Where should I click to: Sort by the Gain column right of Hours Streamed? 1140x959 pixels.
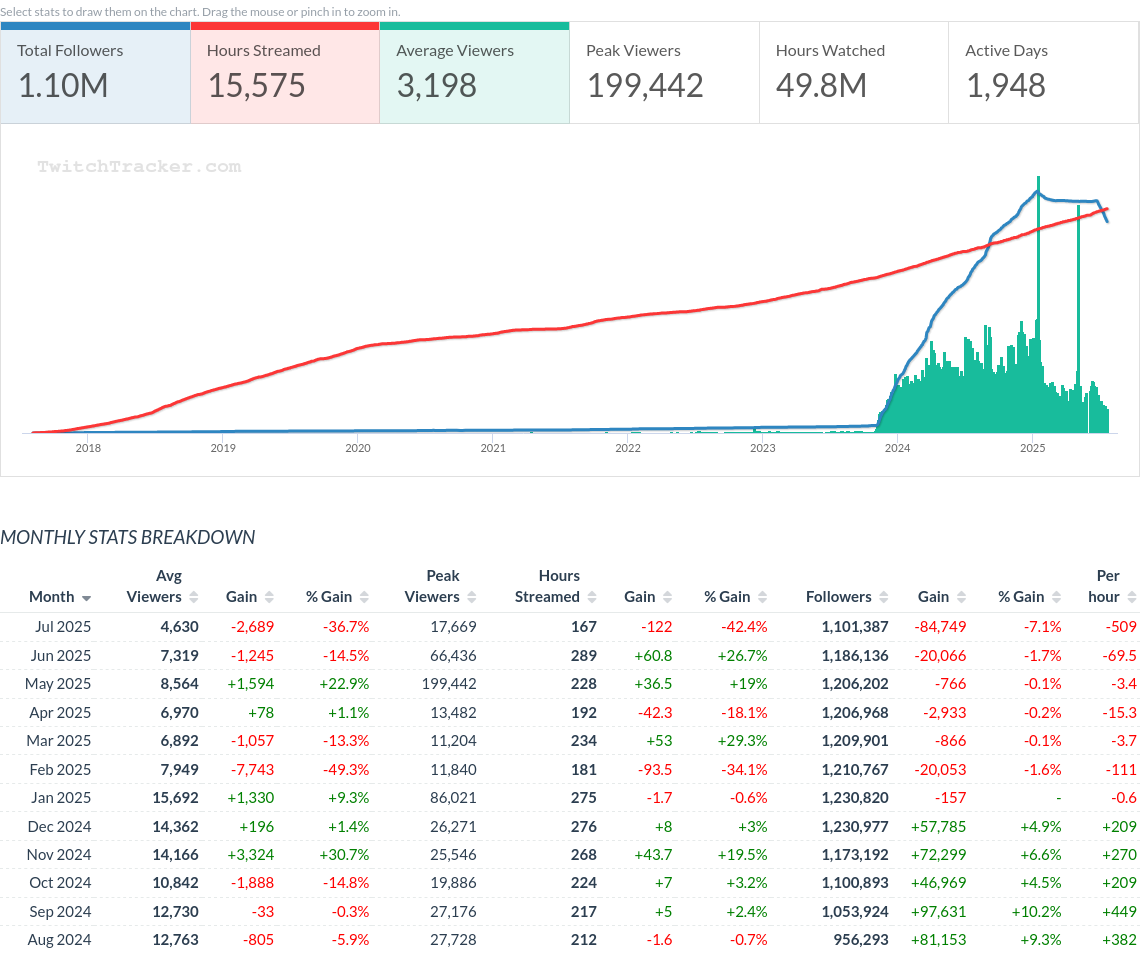pos(667,597)
